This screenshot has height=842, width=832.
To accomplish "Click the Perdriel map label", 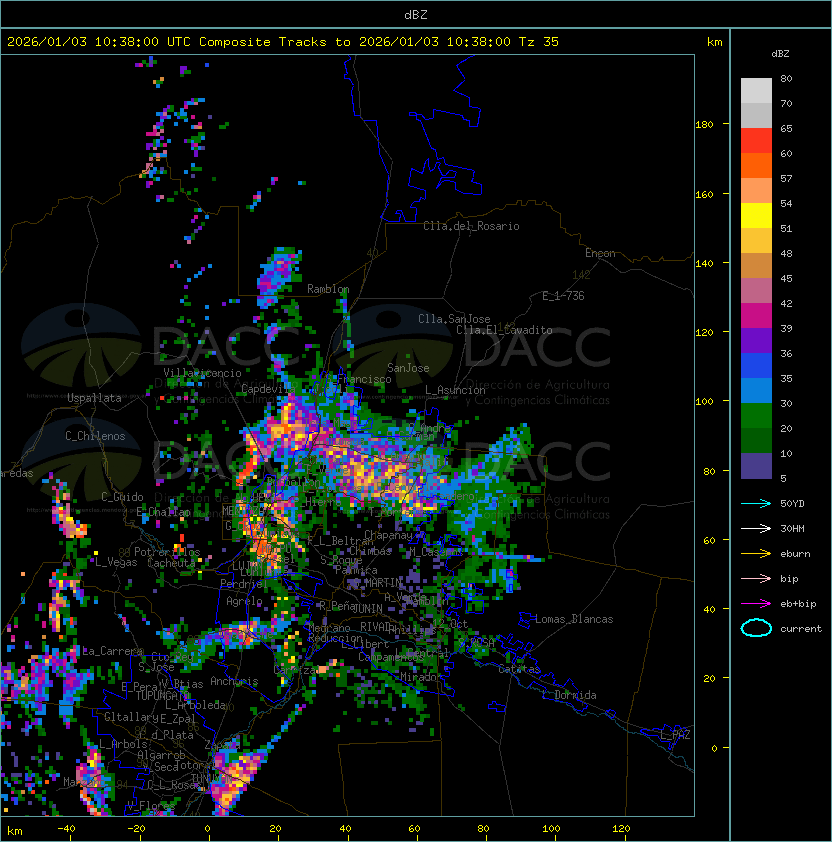I will tap(244, 584).
